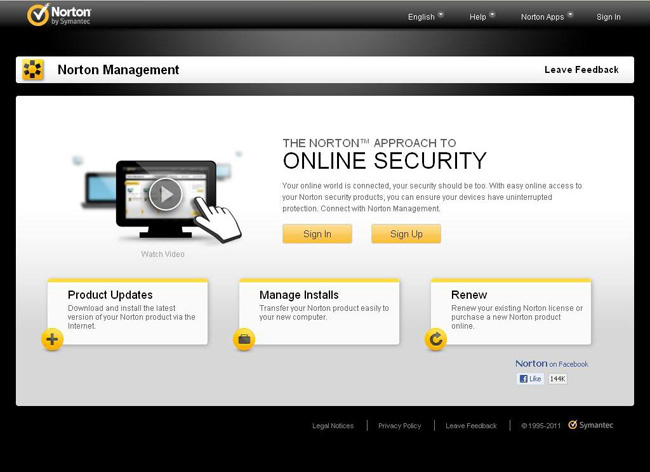Open the English language dropdown

coord(426,17)
